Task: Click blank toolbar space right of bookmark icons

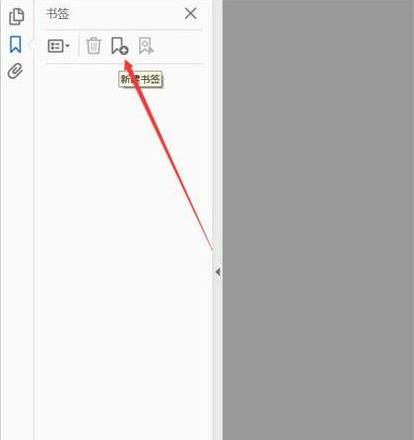Action: (180, 46)
